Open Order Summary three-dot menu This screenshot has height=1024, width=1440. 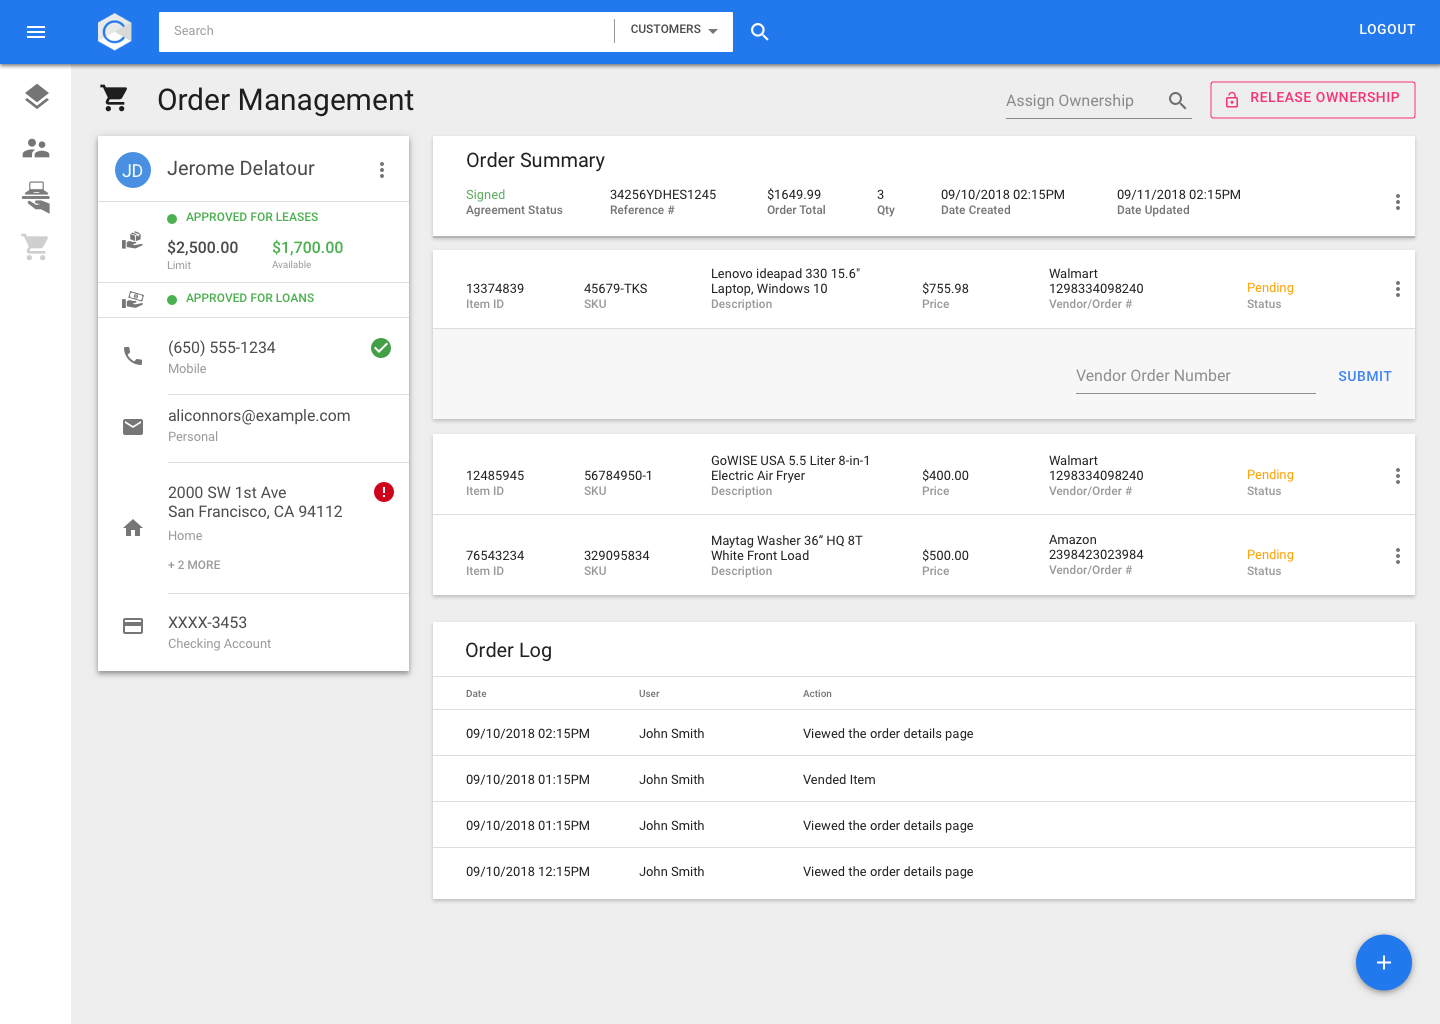(1397, 202)
